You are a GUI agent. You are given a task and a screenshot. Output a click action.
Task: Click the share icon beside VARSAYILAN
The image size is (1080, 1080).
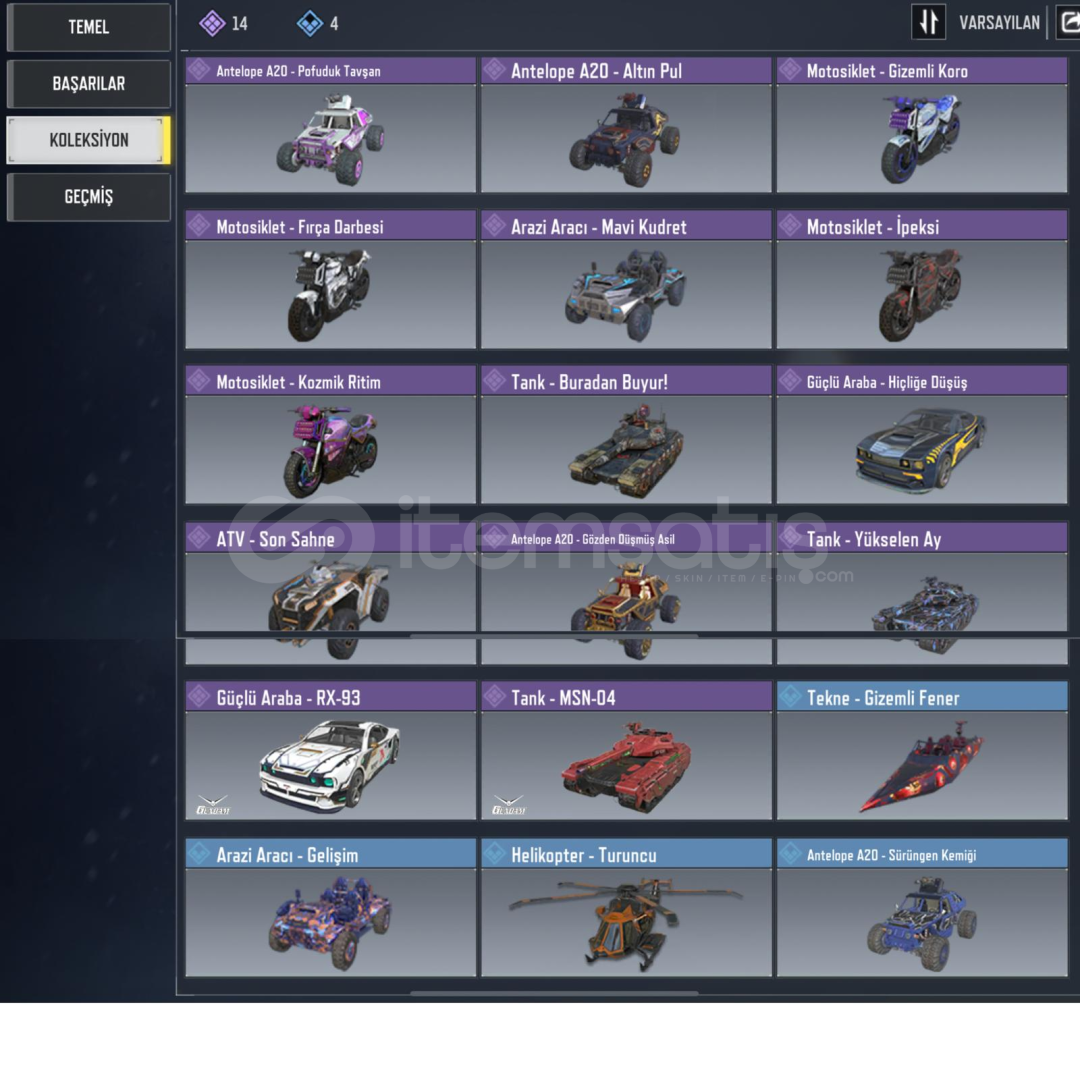click(x=1069, y=22)
